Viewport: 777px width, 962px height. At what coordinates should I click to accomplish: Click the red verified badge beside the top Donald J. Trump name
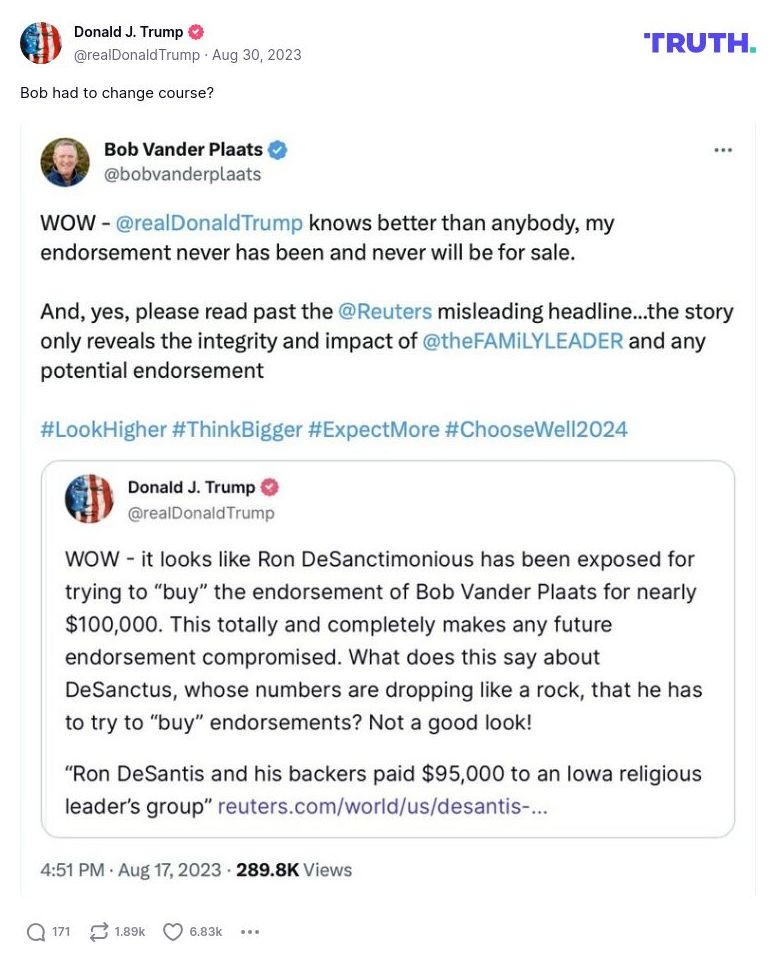click(x=197, y=32)
